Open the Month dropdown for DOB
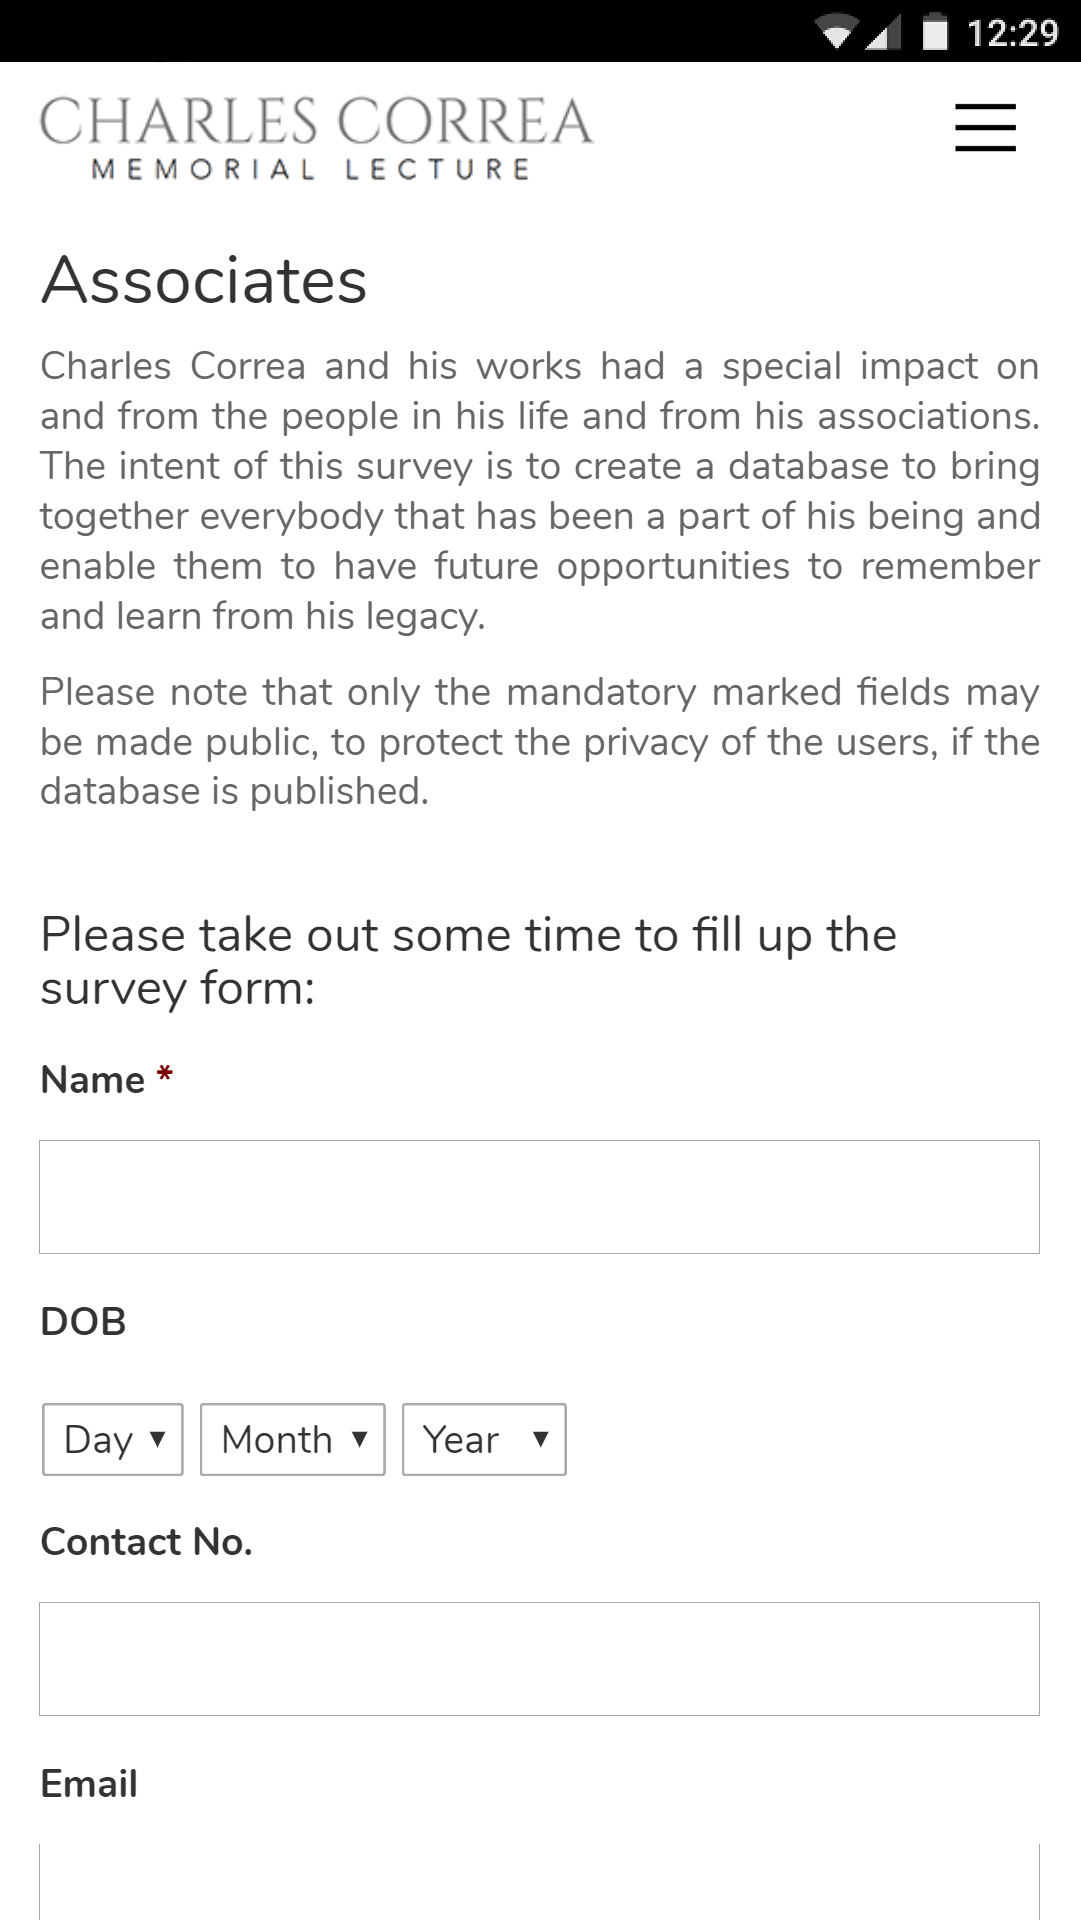 293,1439
